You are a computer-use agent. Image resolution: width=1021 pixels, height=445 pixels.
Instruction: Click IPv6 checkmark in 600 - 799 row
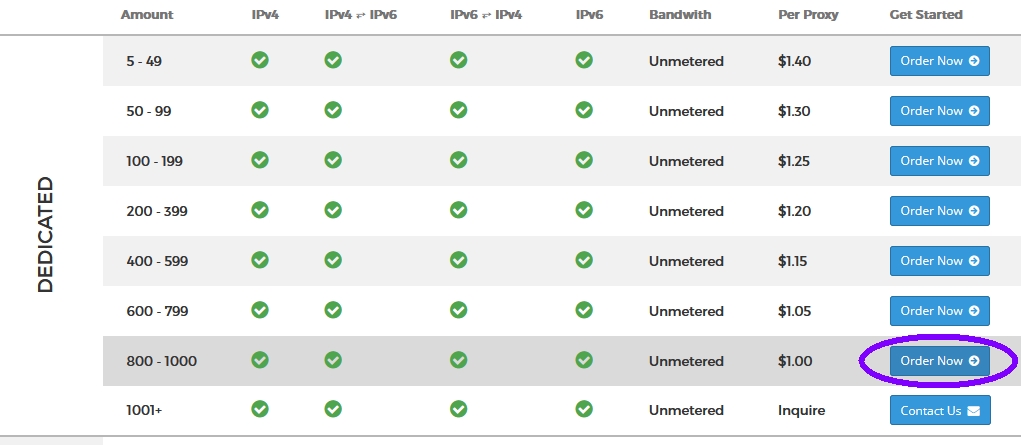pos(584,309)
